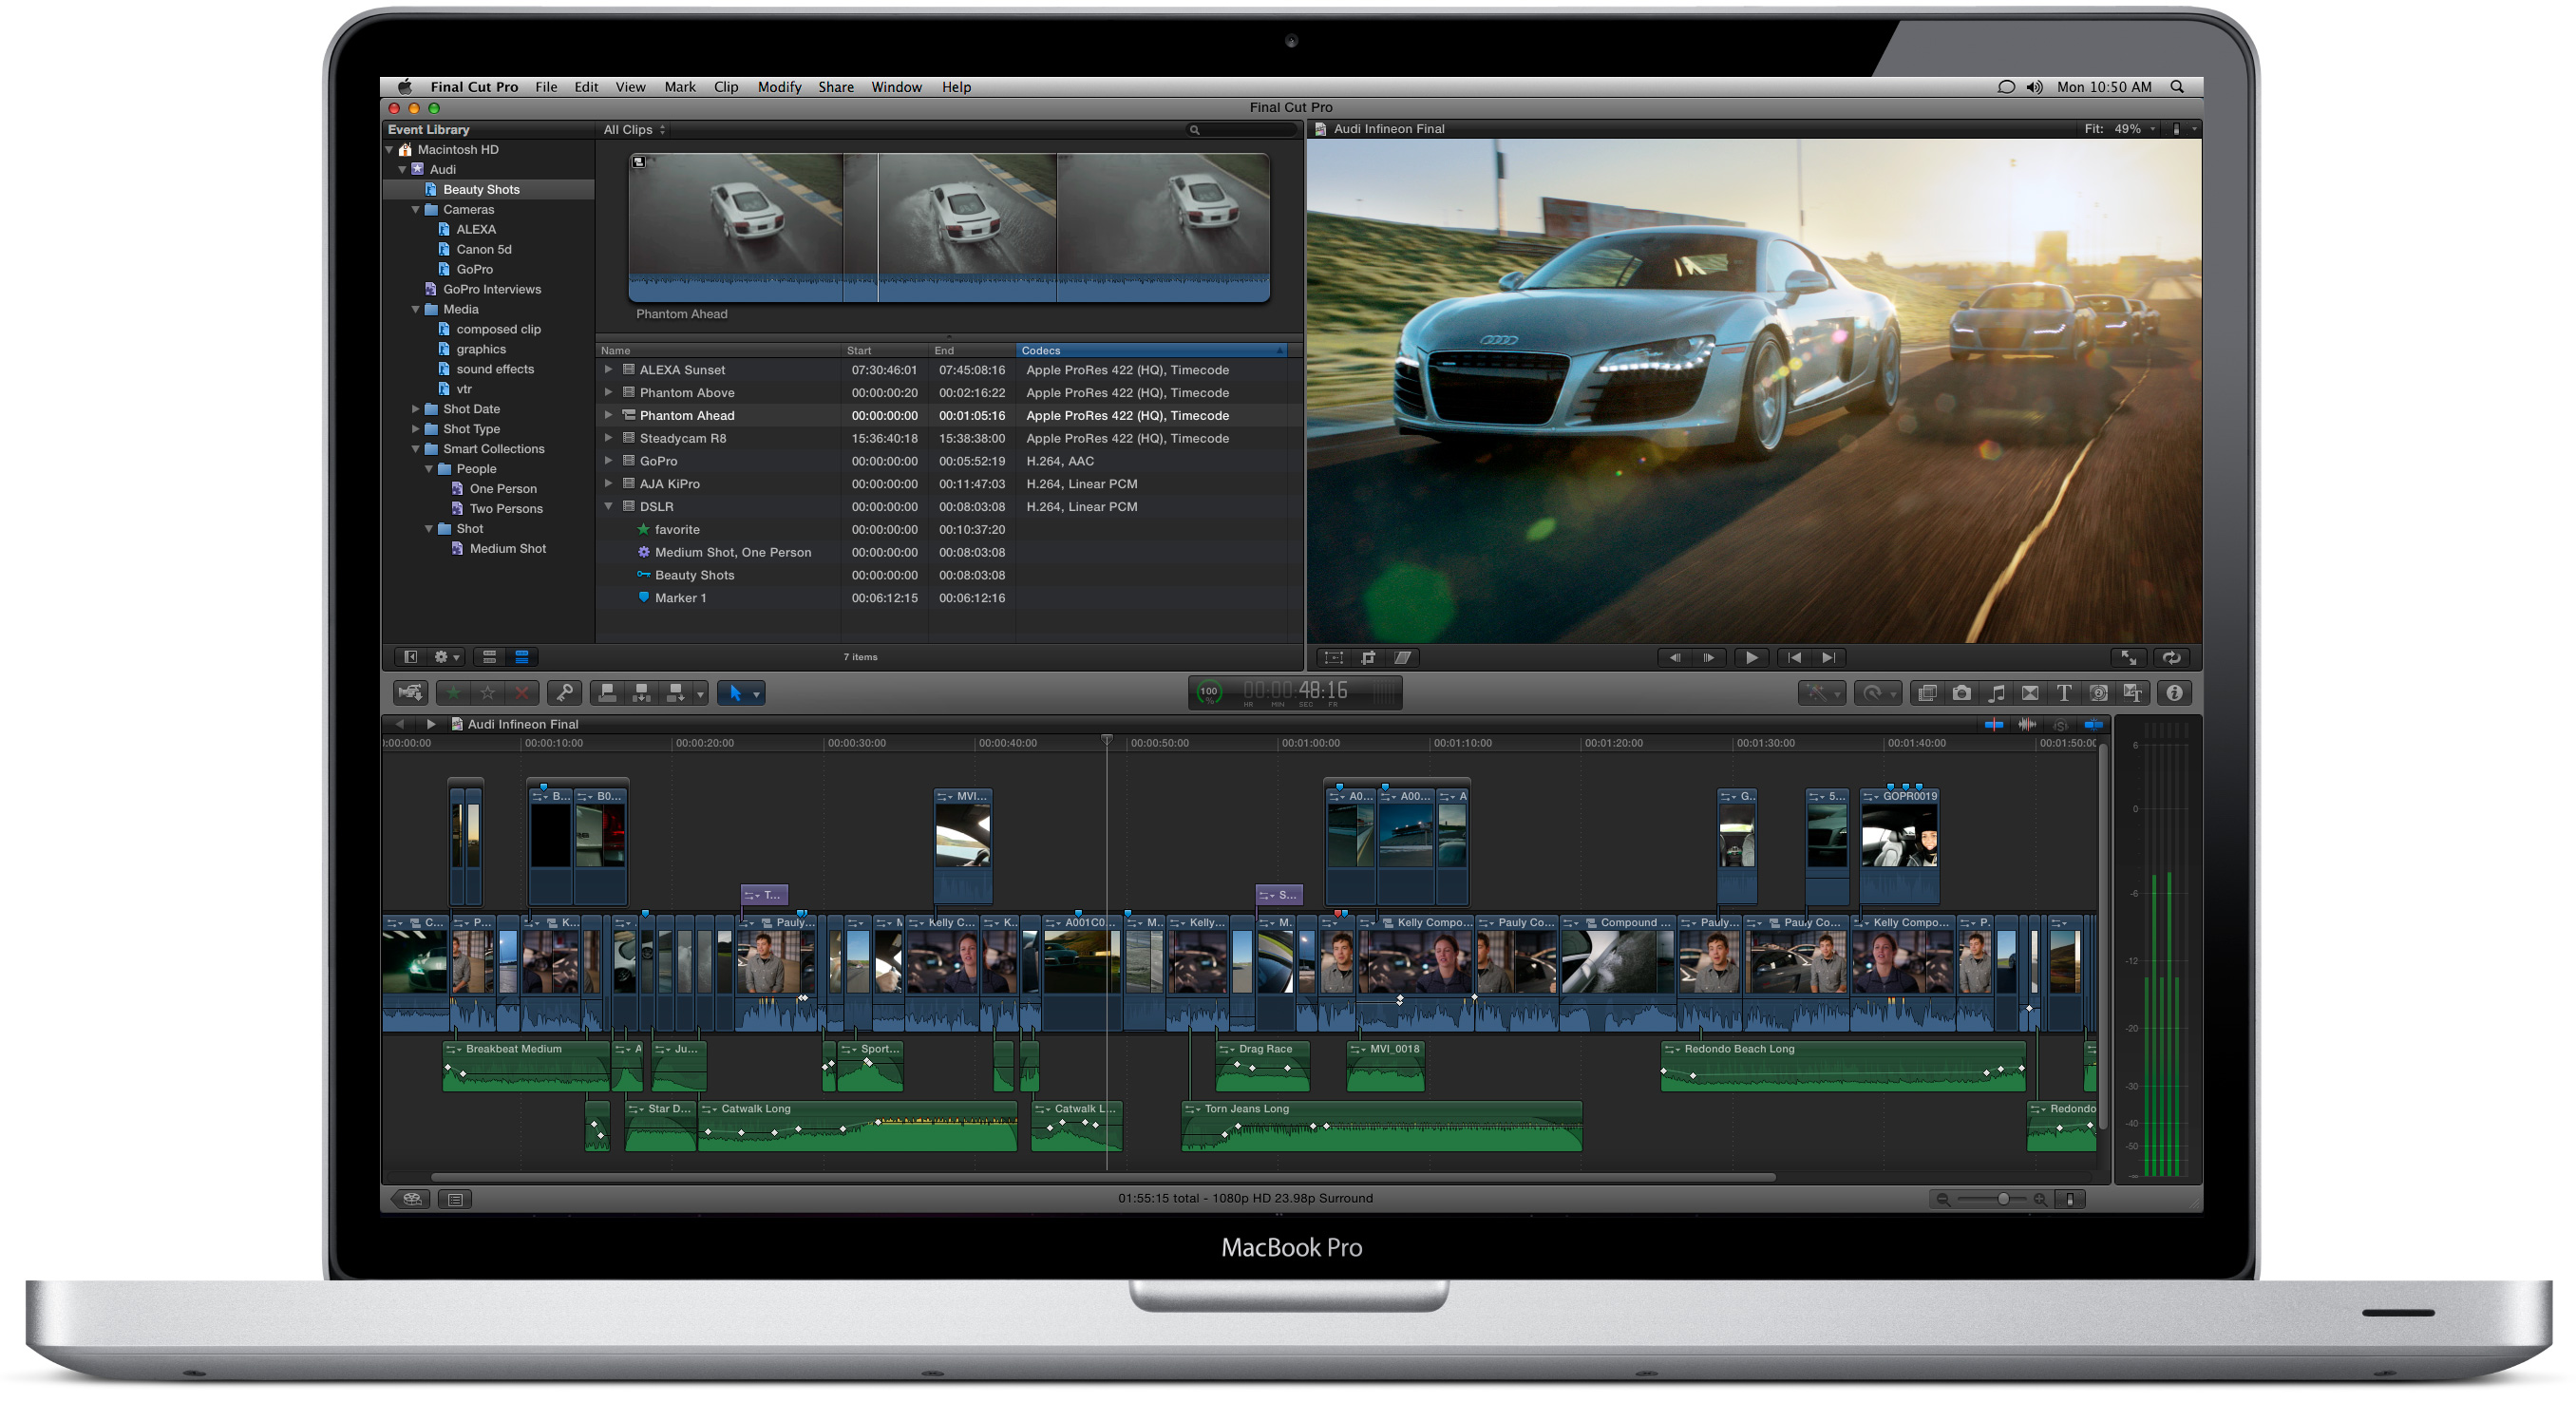The width and height of the screenshot is (2576, 1402).
Task: Toggle audio skimming in the timeline
Action: tap(2027, 724)
